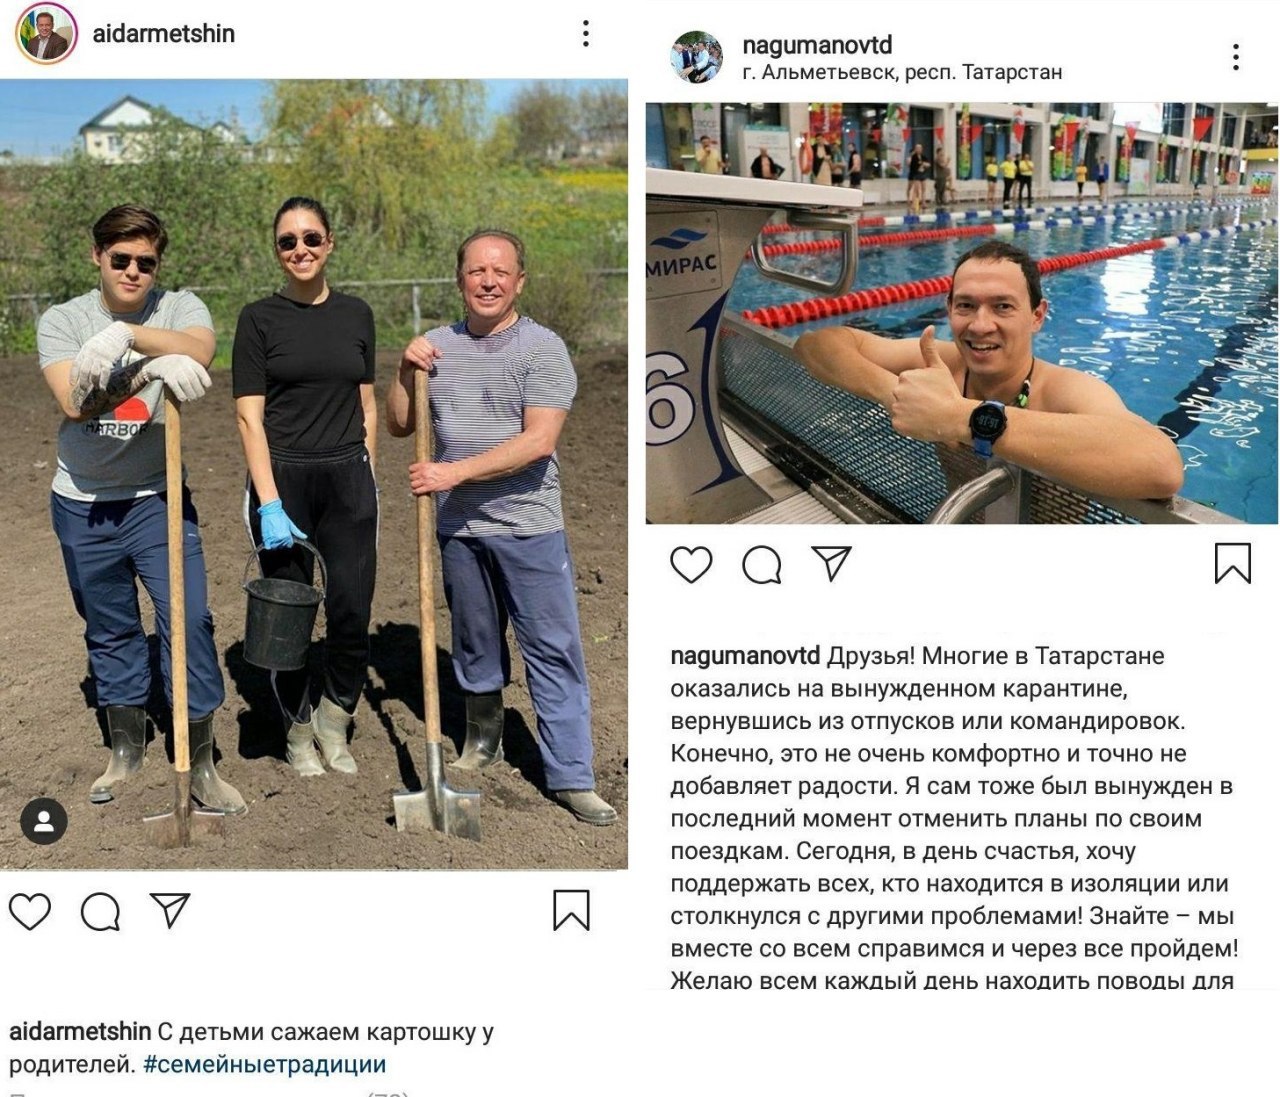Viewport: 1280px width, 1097px height.
Task: Open the potato planting family photo
Action: (314, 475)
